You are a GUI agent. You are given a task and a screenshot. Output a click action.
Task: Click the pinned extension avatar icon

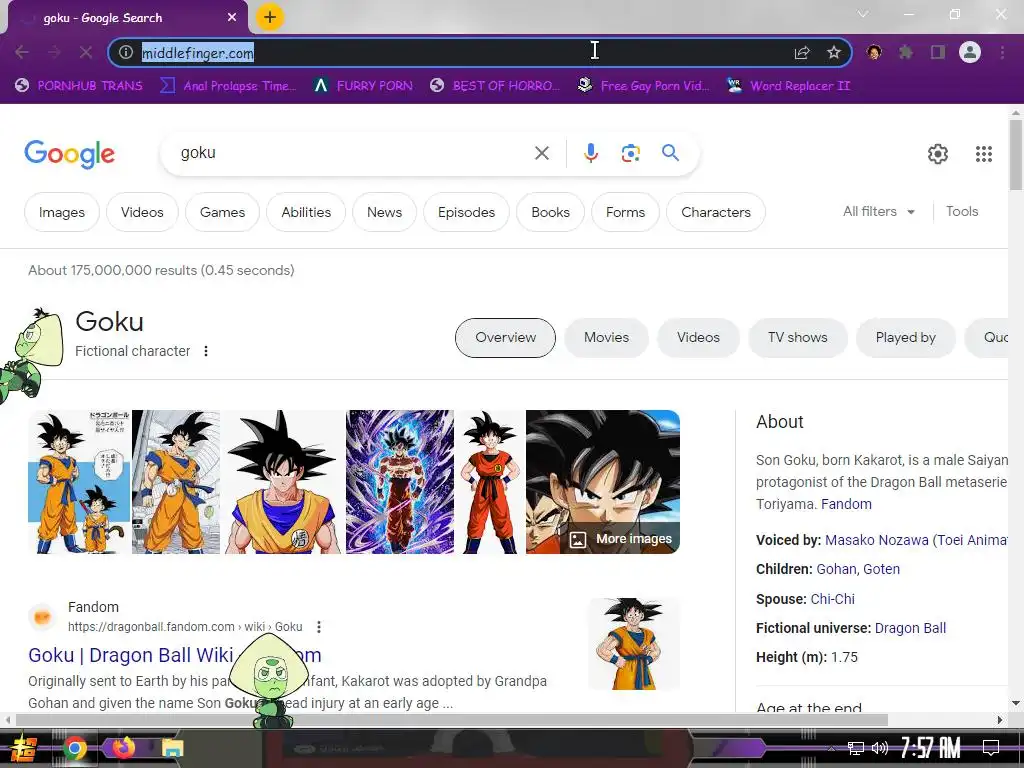point(874,52)
